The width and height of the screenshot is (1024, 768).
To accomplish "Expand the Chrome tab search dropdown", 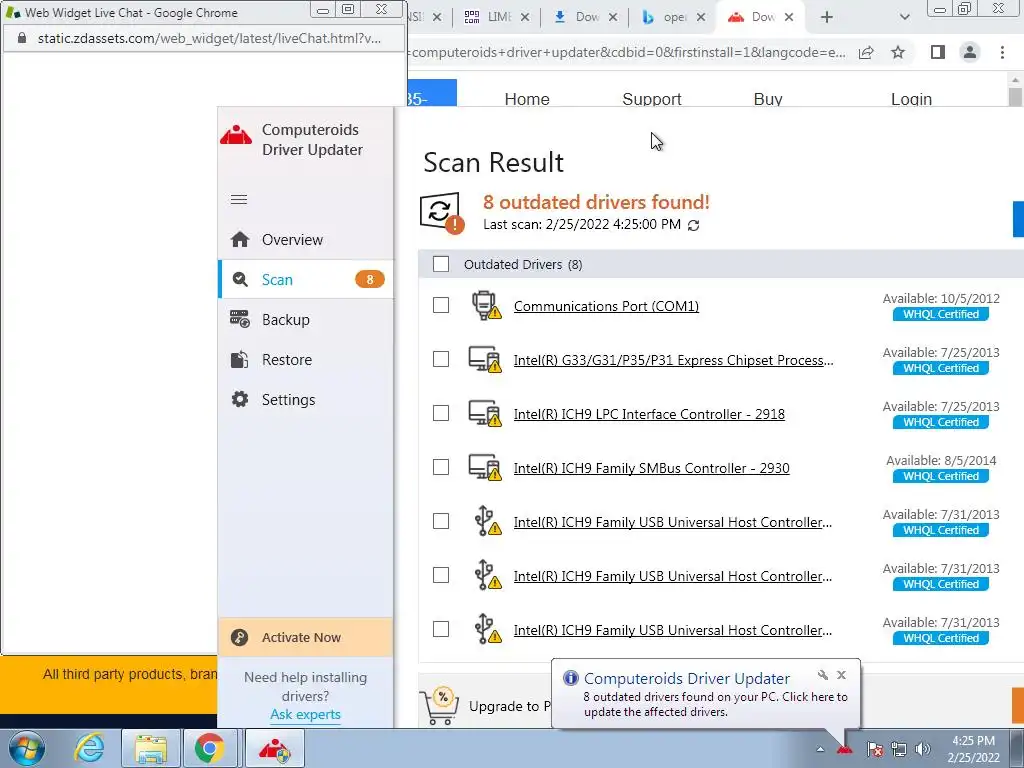I will 904,17.
